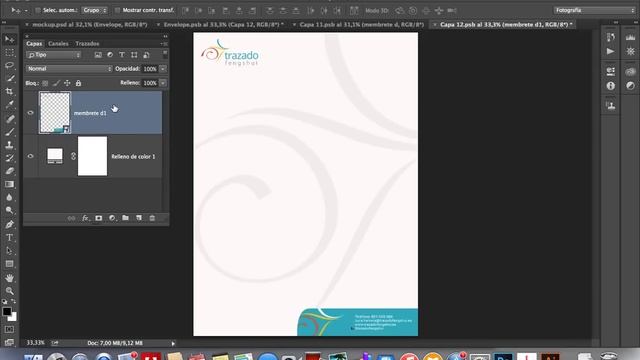Select the Rectangle shape tool
This screenshot has width=640, height=360.
point(9,264)
